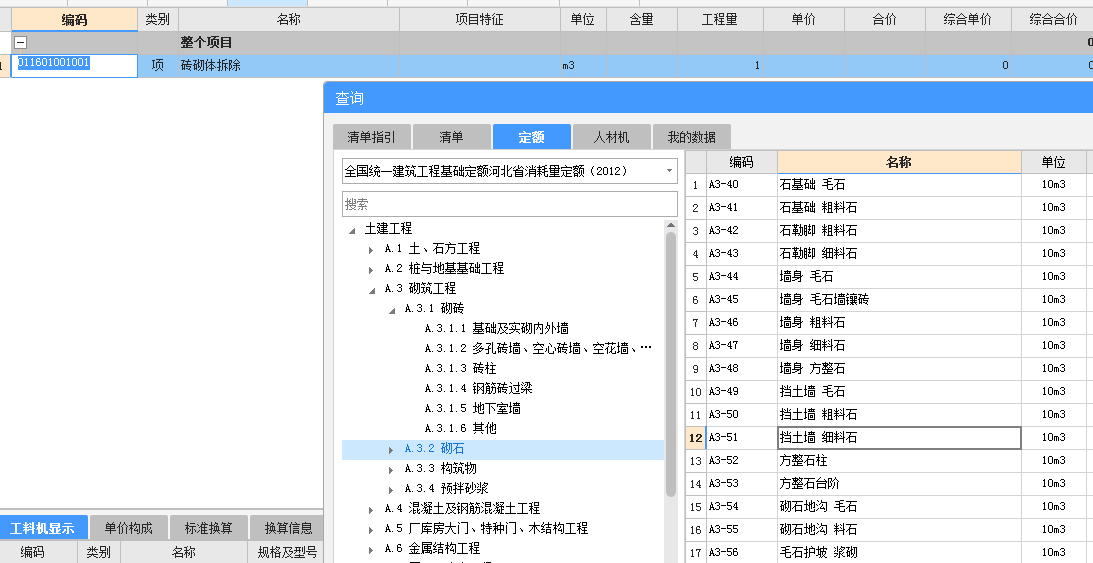Select quota row A3-50 挡土墙 粗料石

coord(889,415)
